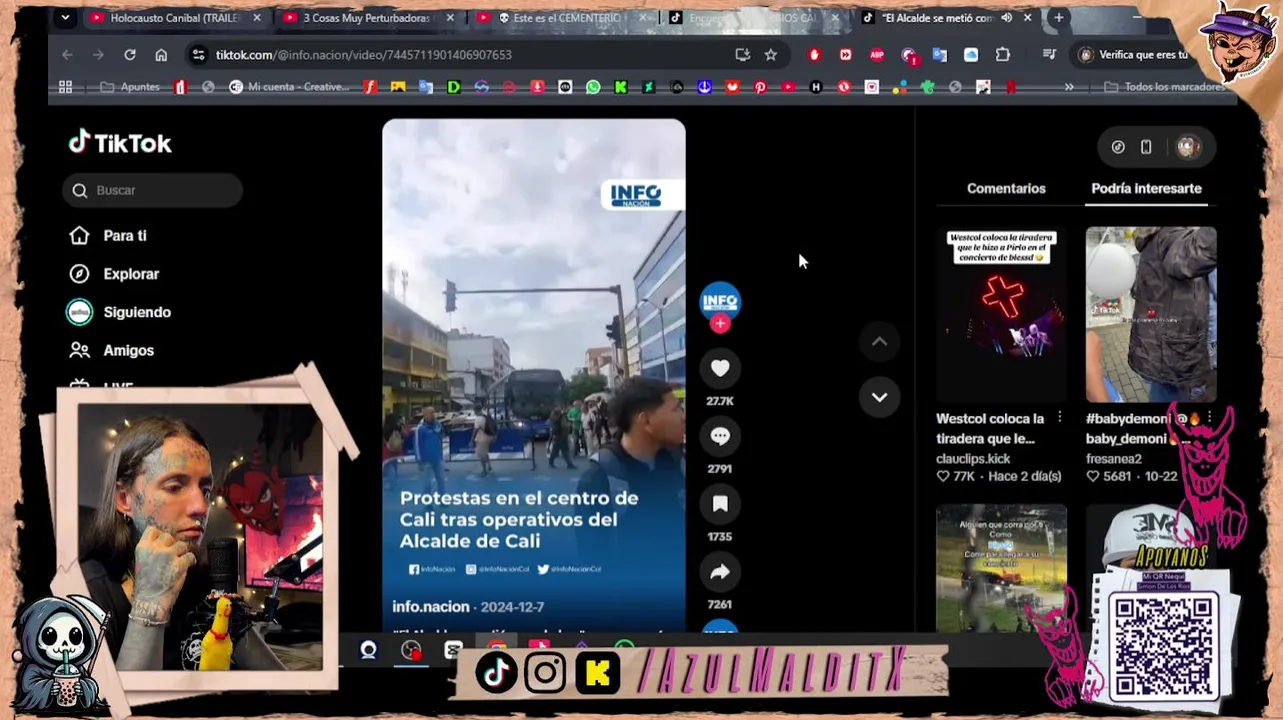Open Mi cuenta - Creative bookmark
The width and height of the screenshot is (1283, 720).
(x=290, y=87)
